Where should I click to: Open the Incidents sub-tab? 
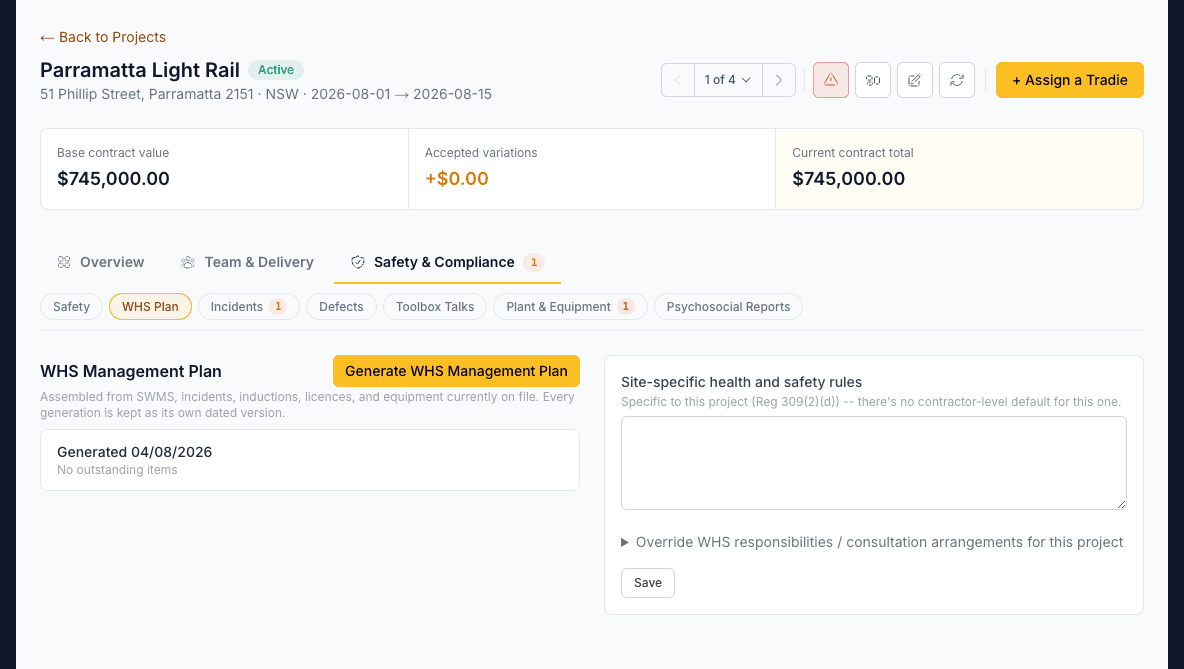[248, 307]
